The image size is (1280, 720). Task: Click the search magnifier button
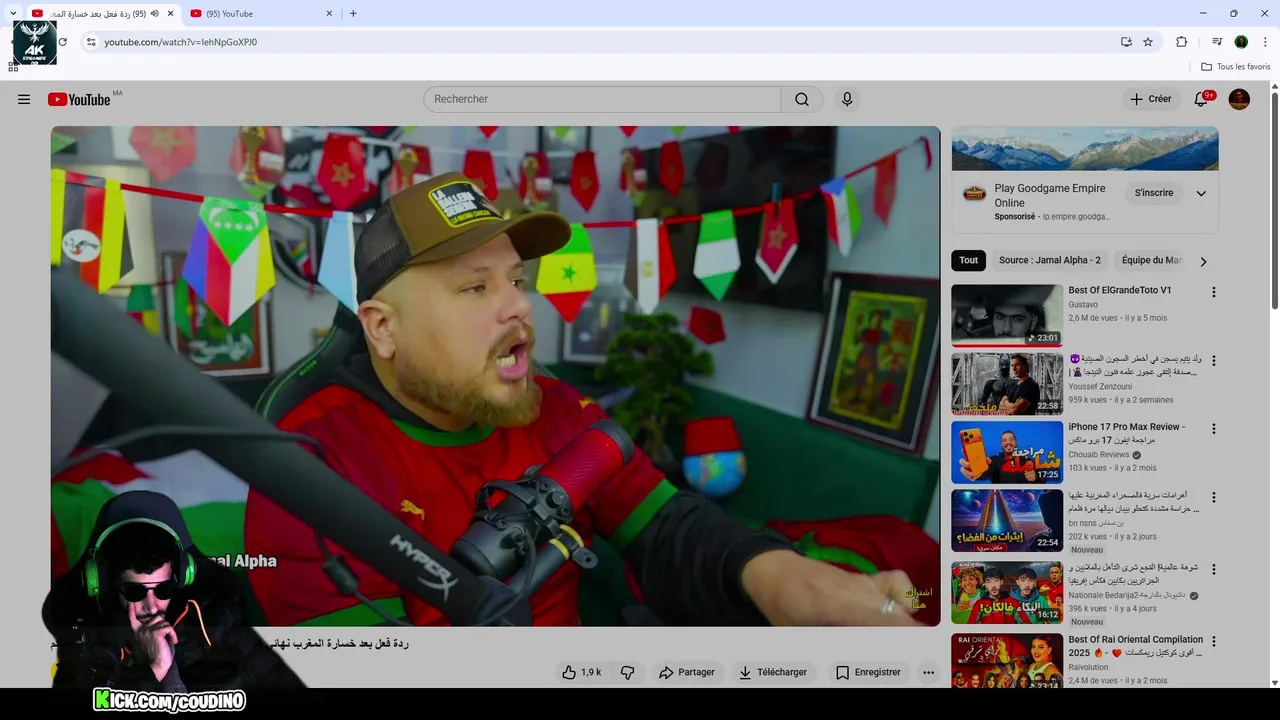pos(802,99)
